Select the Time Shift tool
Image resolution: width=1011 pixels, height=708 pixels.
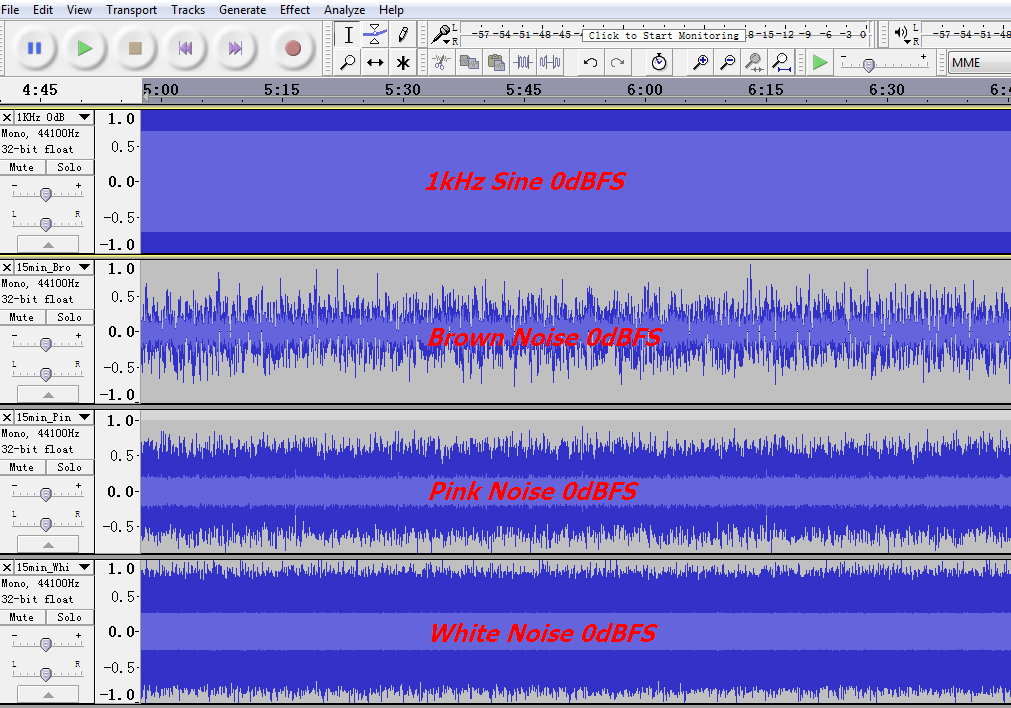click(x=375, y=63)
